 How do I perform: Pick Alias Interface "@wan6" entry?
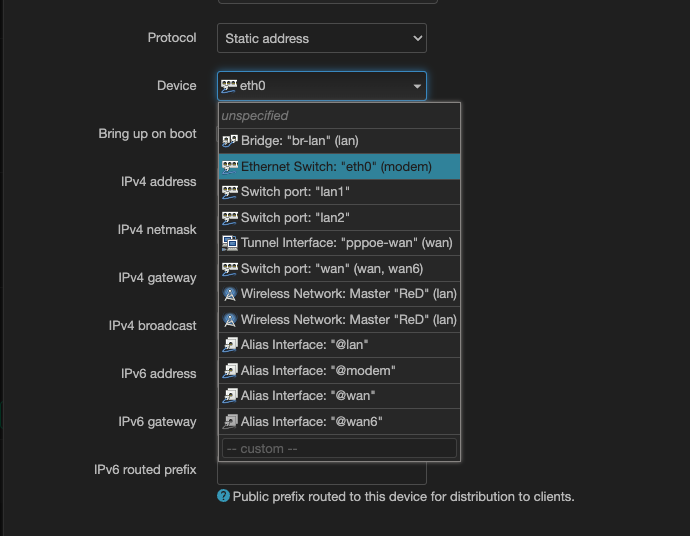coord(339,422)
